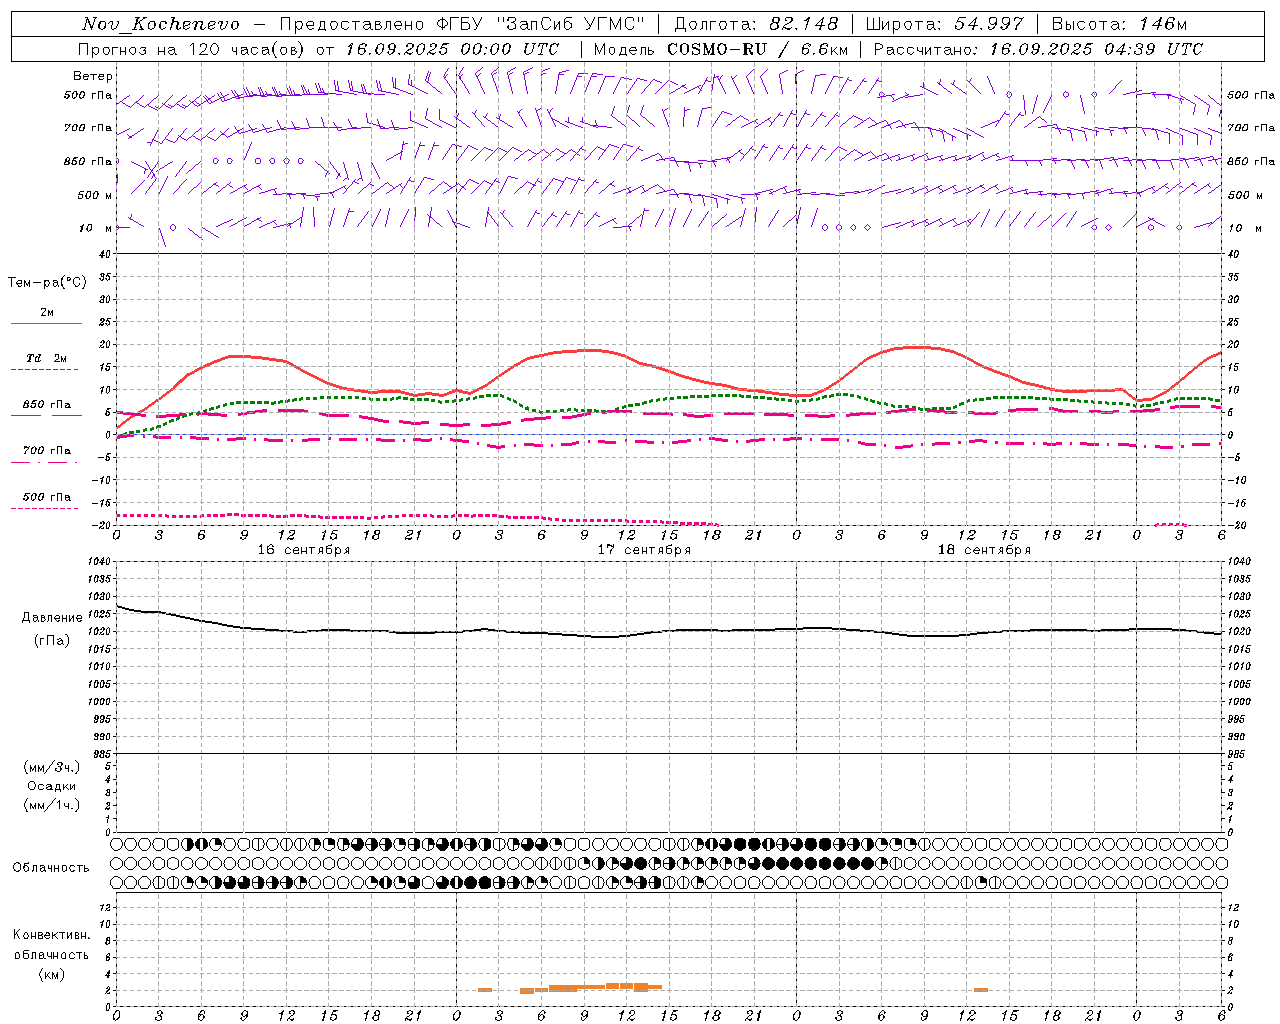This screenshot has width=1280, height=1024.
Task: Click the '(км)' convective height unit label
Action: coord(51,974)
